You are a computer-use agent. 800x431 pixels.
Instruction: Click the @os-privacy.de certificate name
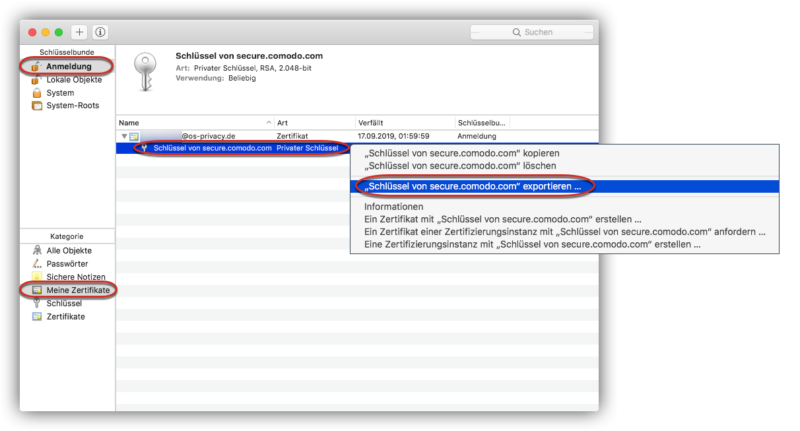208,136
